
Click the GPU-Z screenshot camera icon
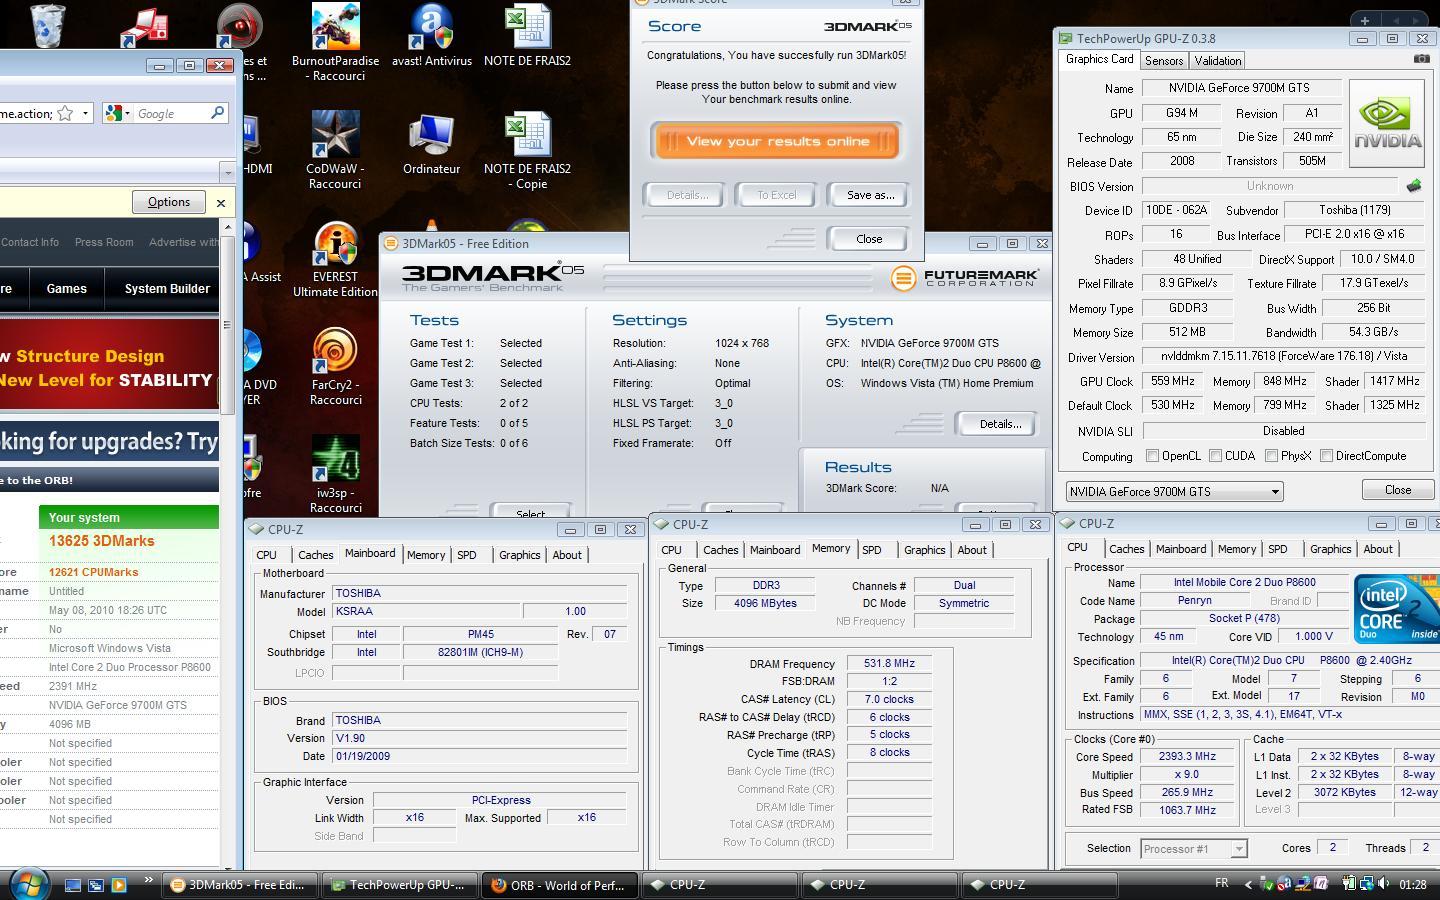point(1421,60)
